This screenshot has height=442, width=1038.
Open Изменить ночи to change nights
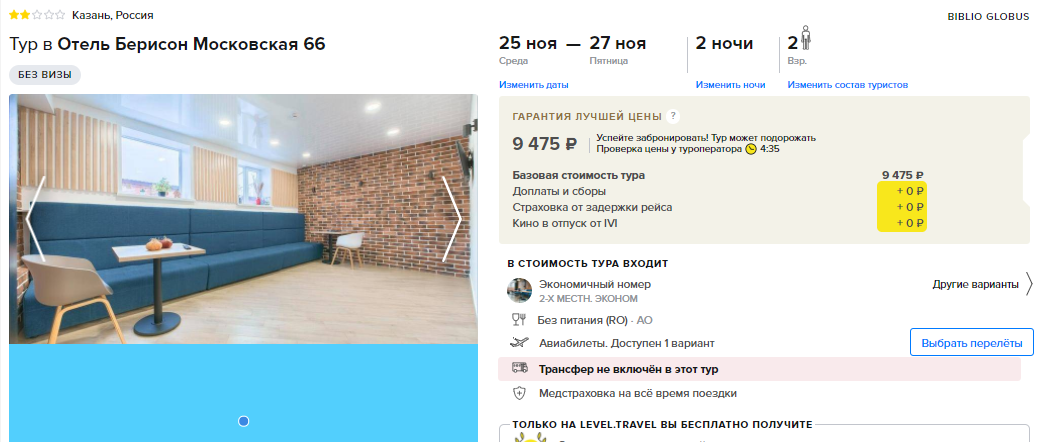[x=730, y=85]
